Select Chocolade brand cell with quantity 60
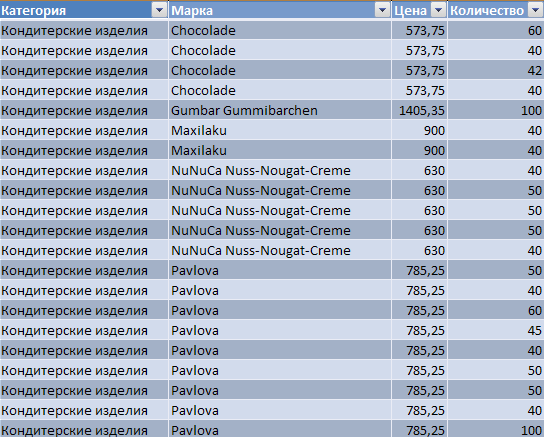544x437 pixels. (280, 31)
